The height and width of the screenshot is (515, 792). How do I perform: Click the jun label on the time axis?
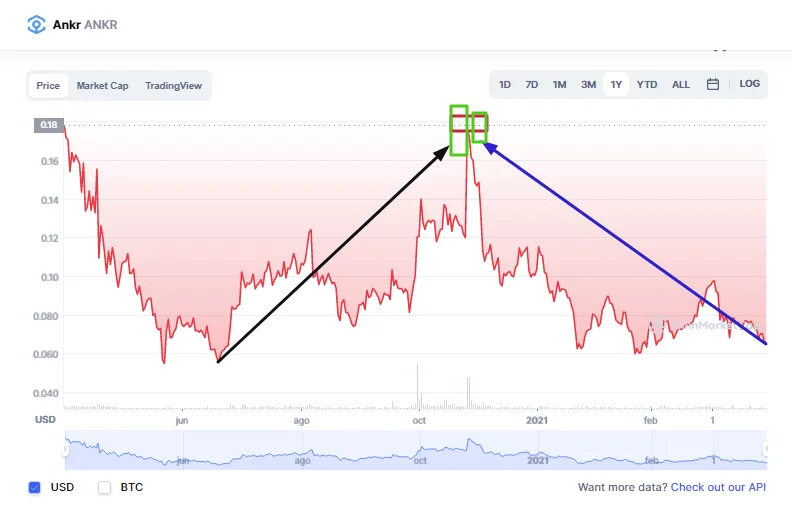coord(182,421)
